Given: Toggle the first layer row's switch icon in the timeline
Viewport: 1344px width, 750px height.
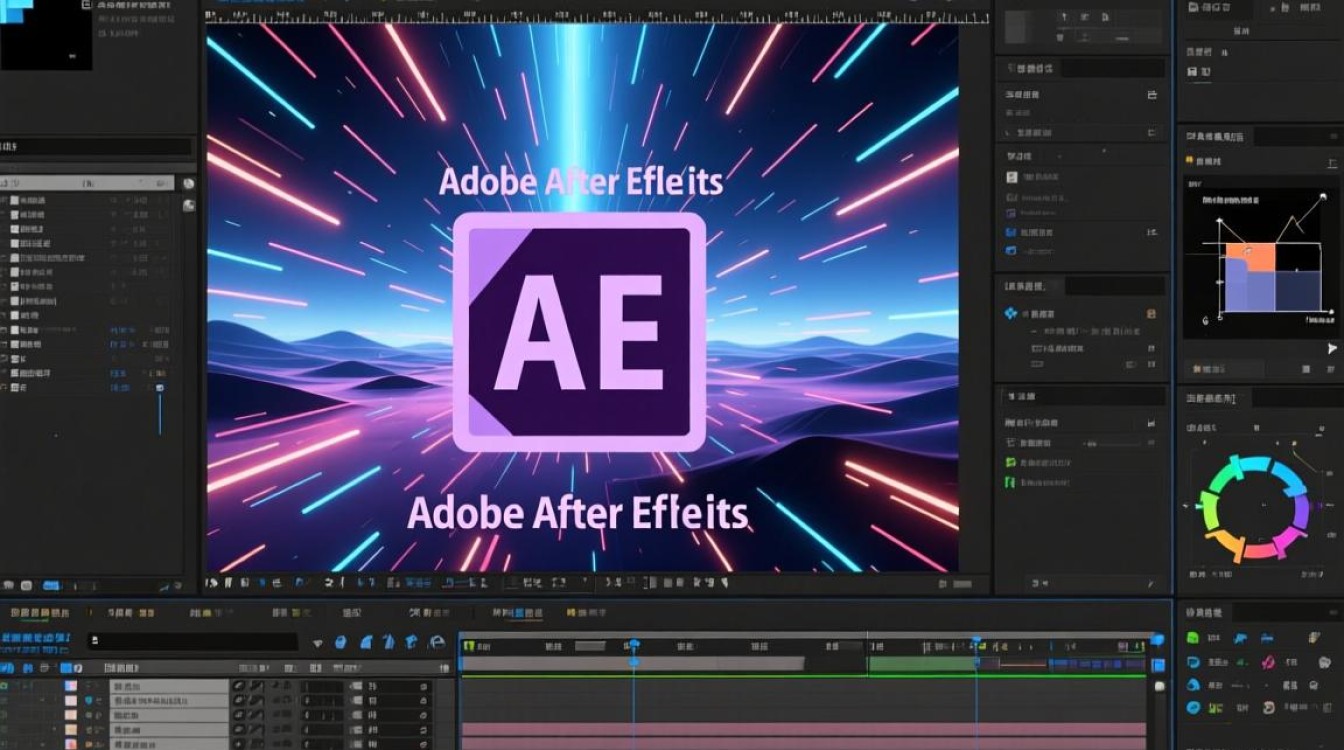Looking at the screenshot, I should tap(240, 687).
